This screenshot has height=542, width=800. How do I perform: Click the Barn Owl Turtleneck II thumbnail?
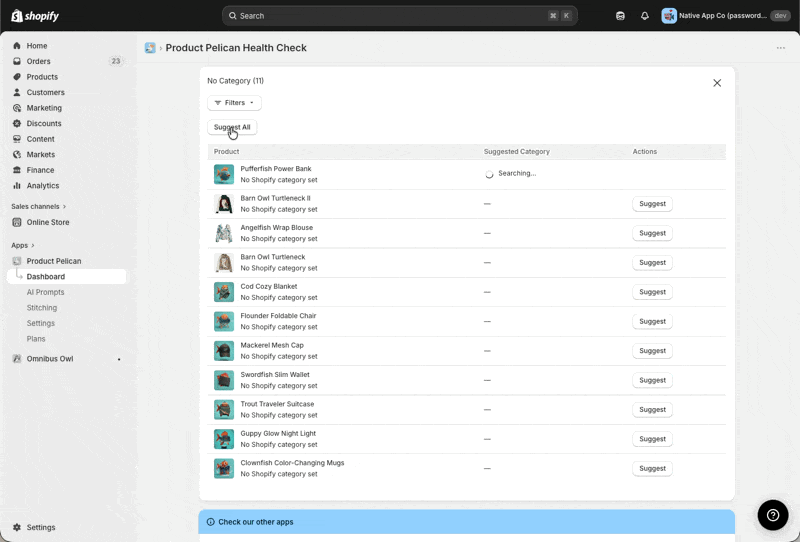click(x=224, y=204)
